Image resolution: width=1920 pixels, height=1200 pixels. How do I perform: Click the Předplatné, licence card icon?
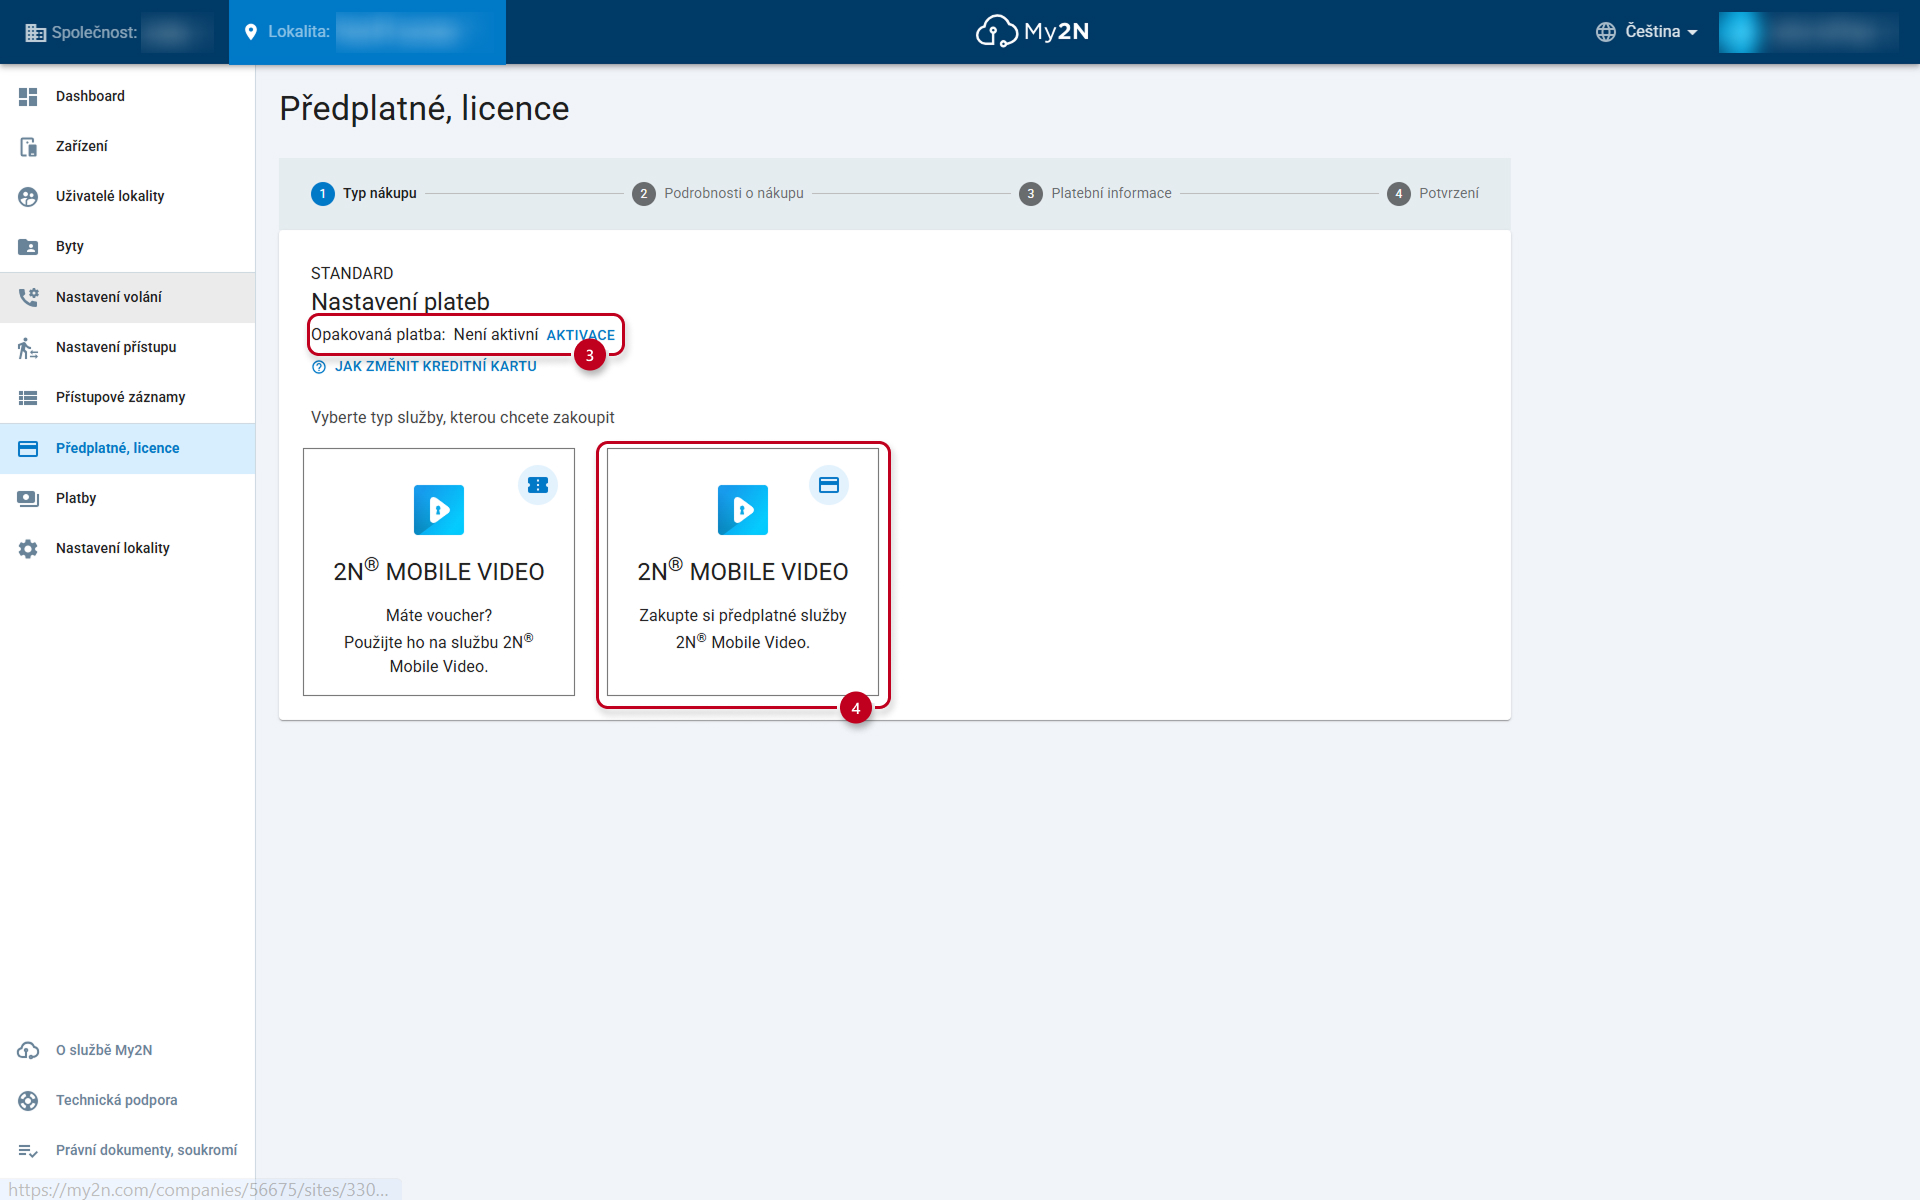pos(28,448)
